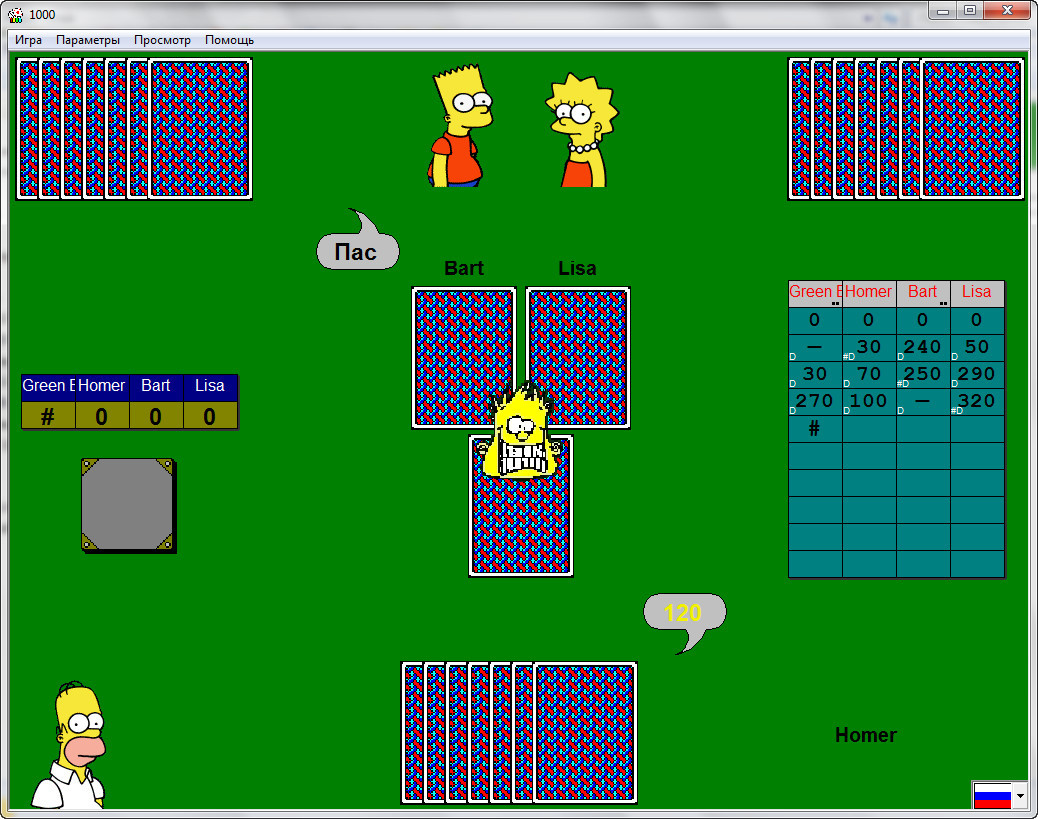The width and height of the screenshot is (1038, 819).
Task: Click Green E header in left scoreboard
Action: pos(48,386)
